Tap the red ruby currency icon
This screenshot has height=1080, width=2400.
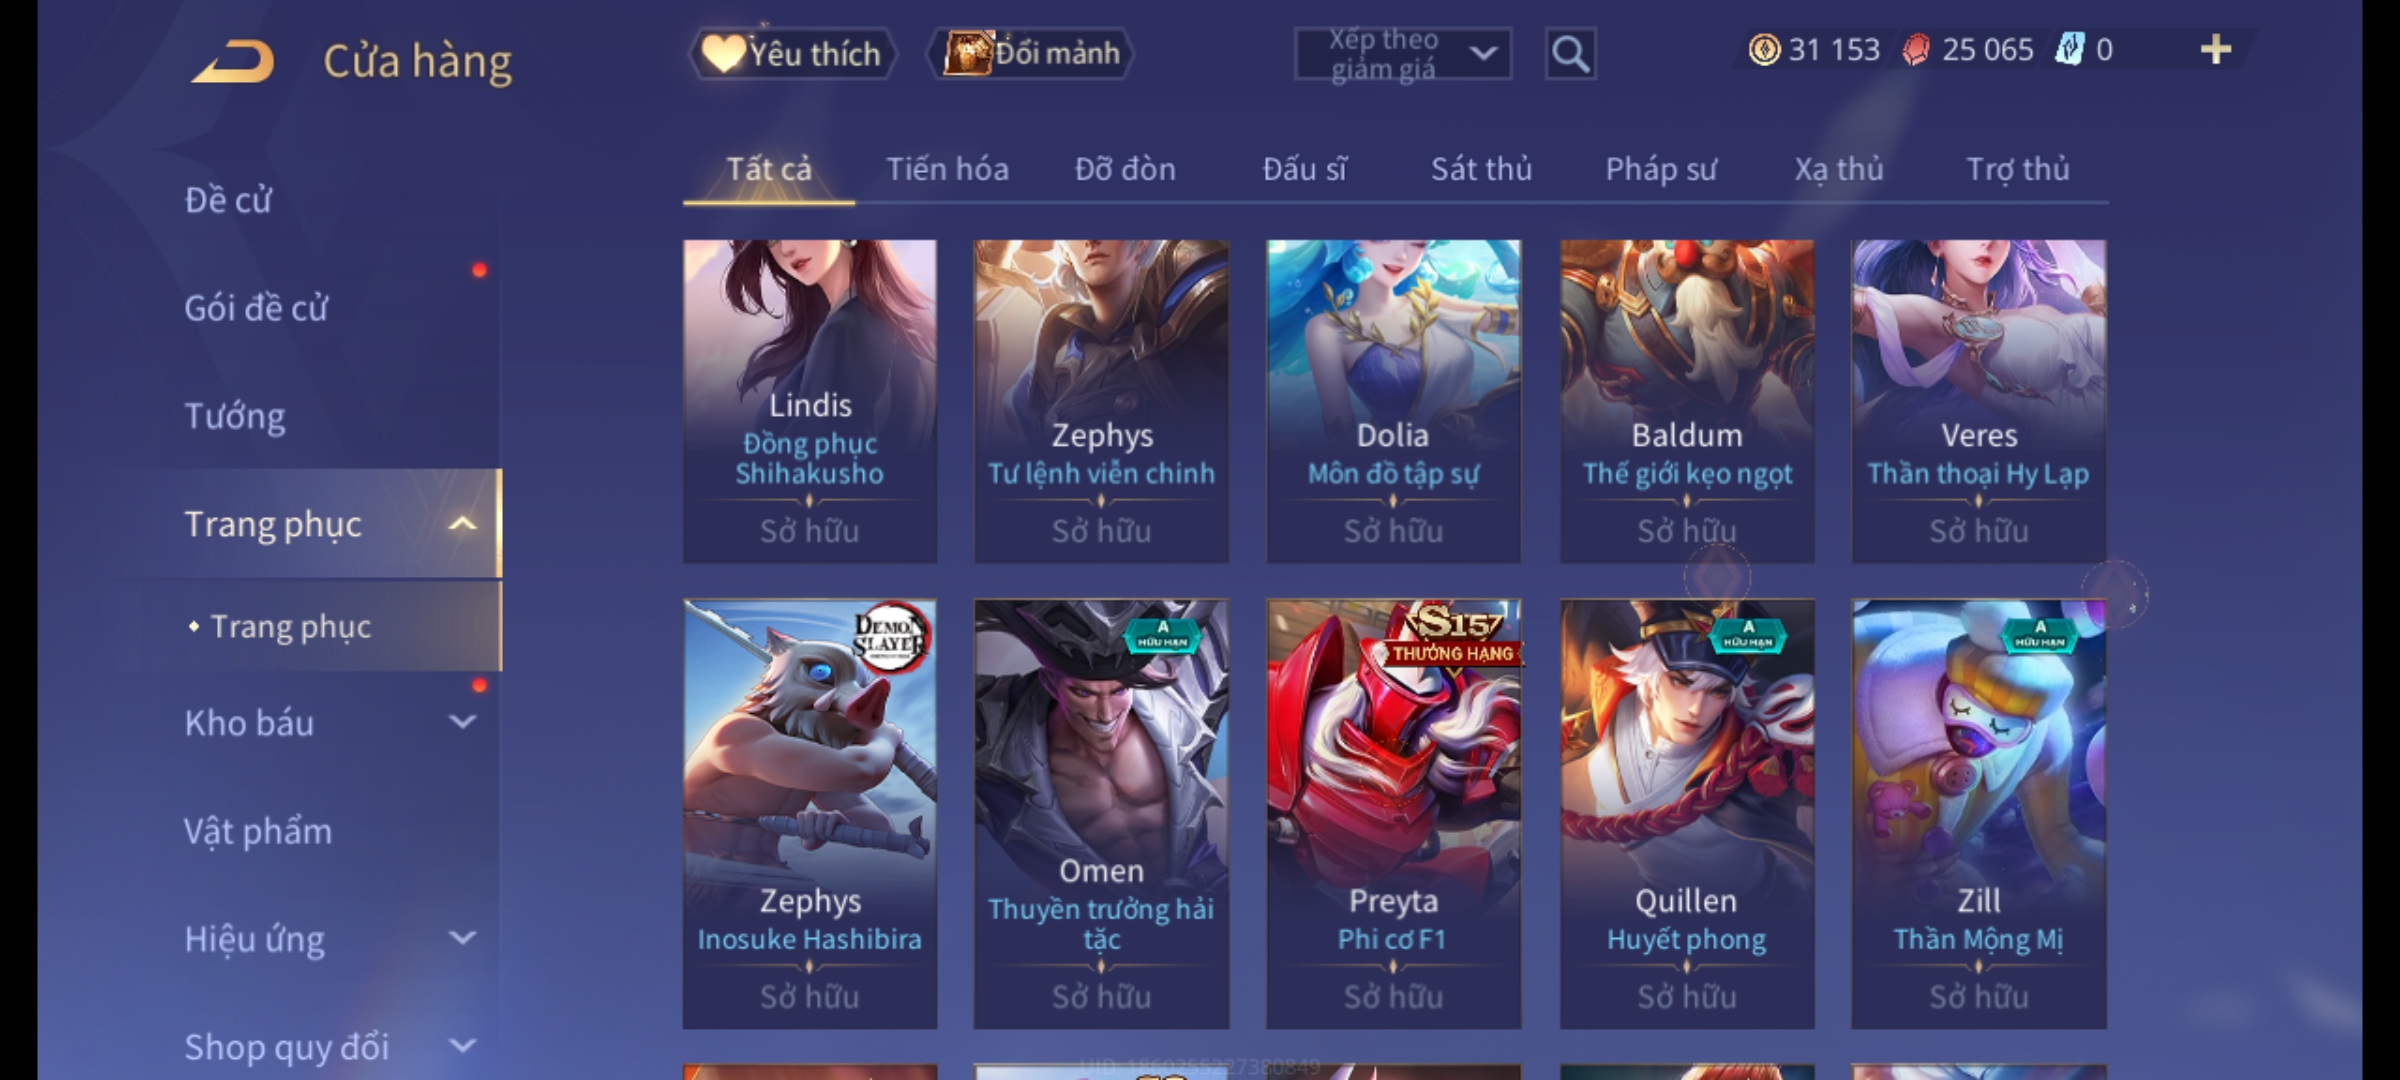tap(1916, 49)
